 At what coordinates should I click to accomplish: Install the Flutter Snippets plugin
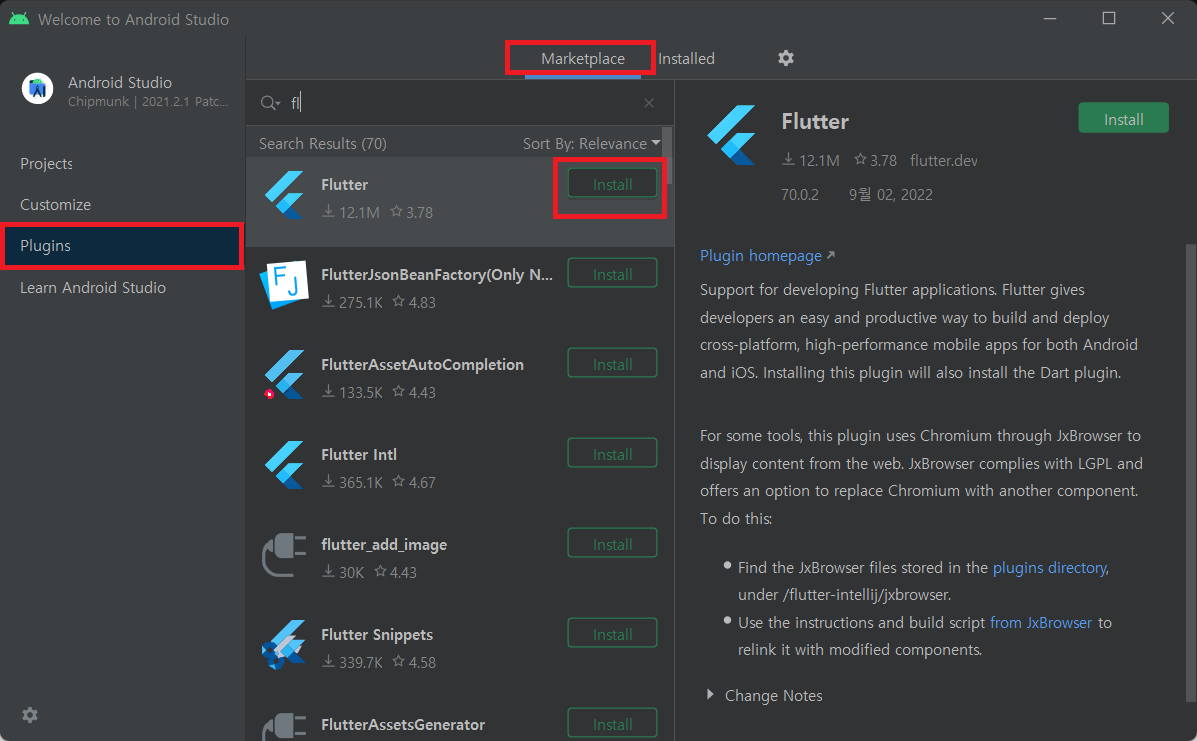[x=612, y=634]
